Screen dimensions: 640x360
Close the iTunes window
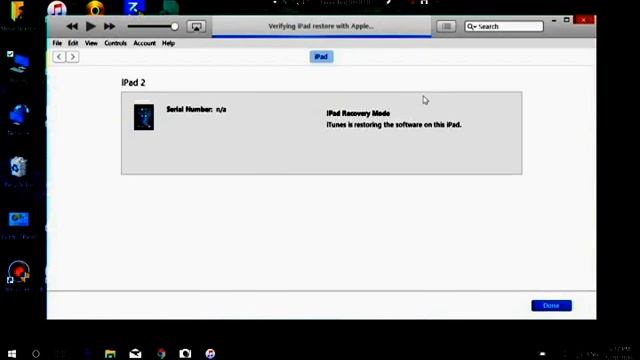tap(584, 20)
